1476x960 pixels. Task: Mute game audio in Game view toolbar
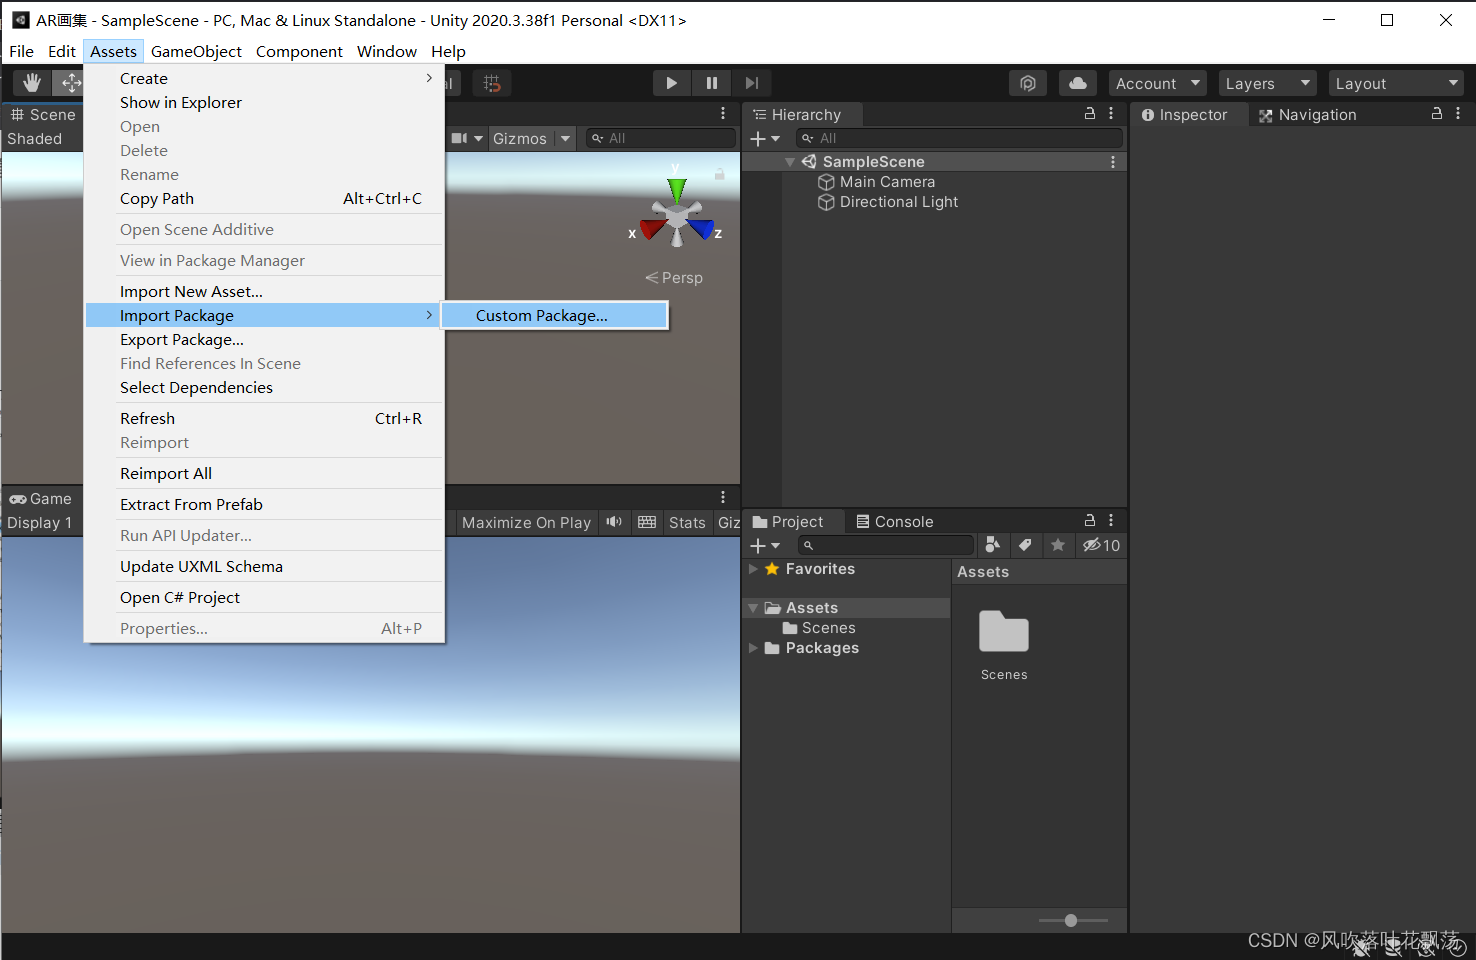pyautogui.click(x=613, y=522)
